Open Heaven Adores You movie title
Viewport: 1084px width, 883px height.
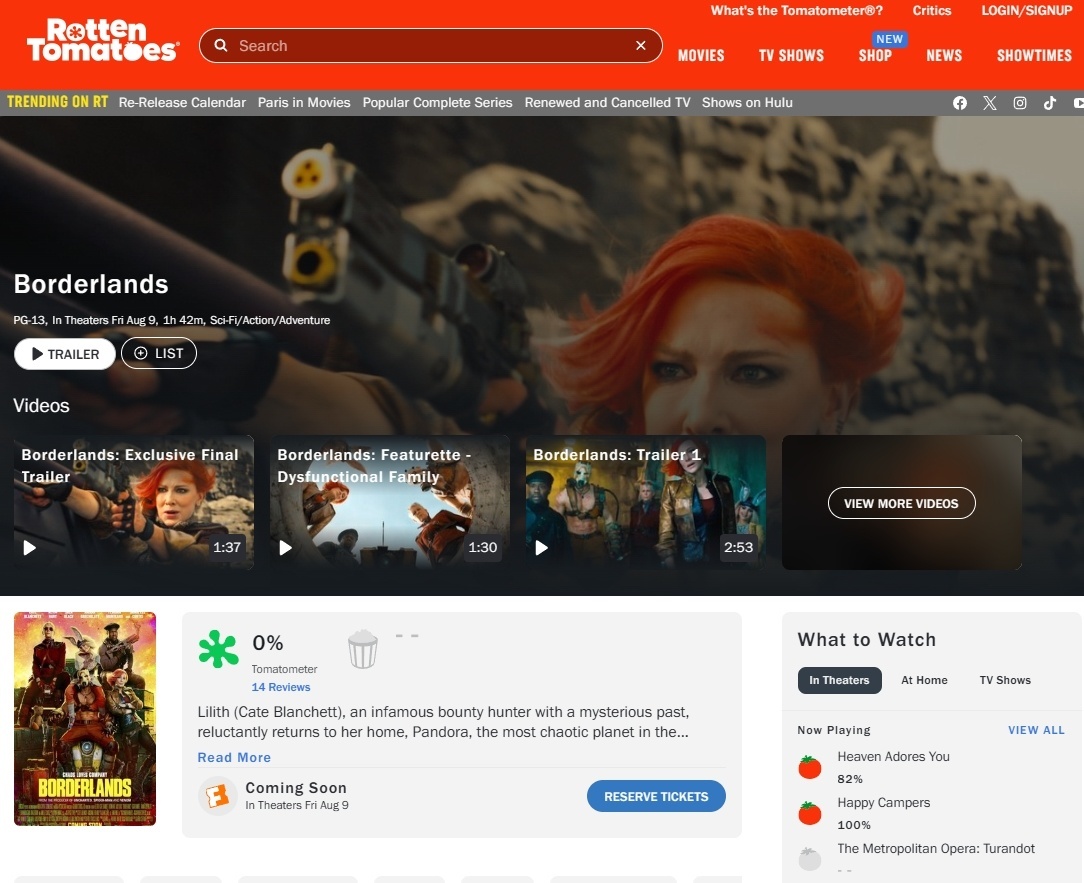(893, 756)
